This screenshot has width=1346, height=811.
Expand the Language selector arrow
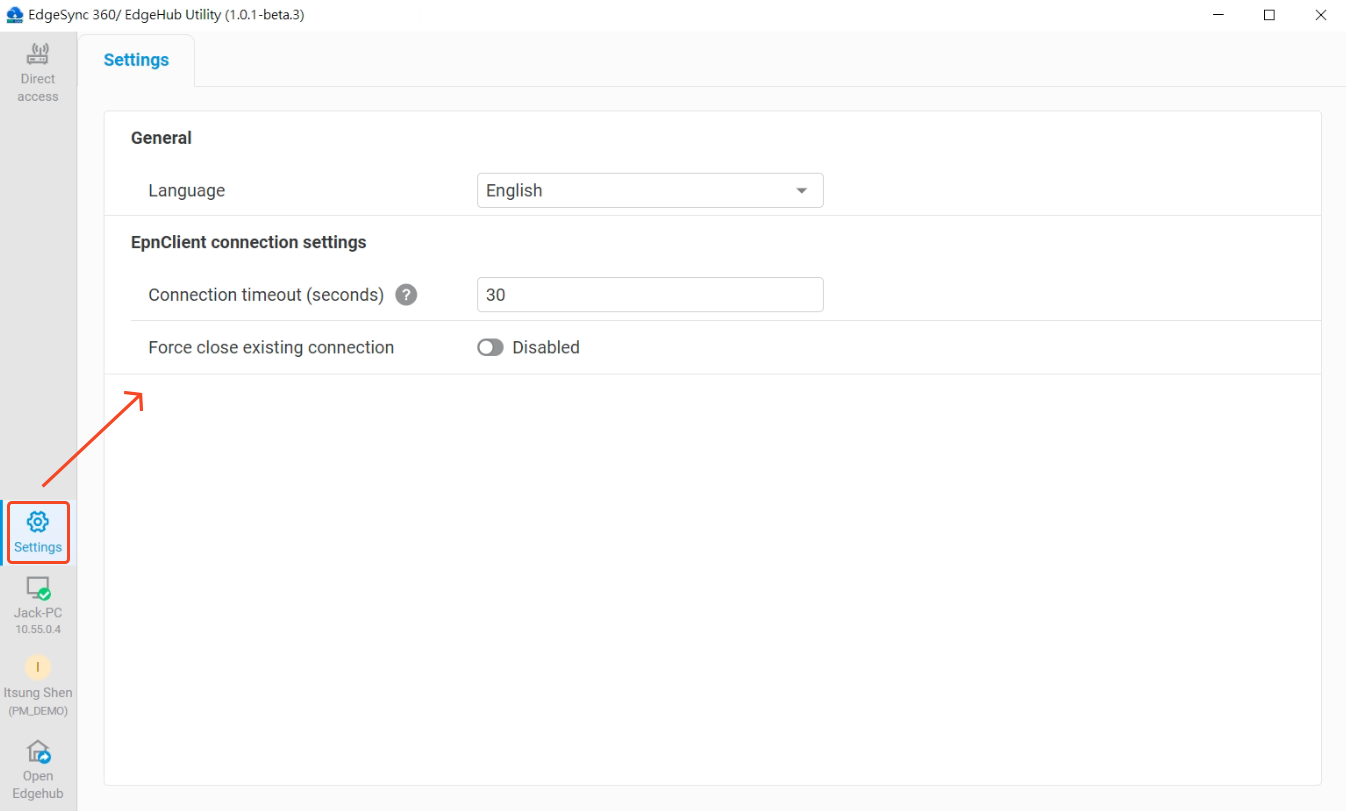coord(801,190)
